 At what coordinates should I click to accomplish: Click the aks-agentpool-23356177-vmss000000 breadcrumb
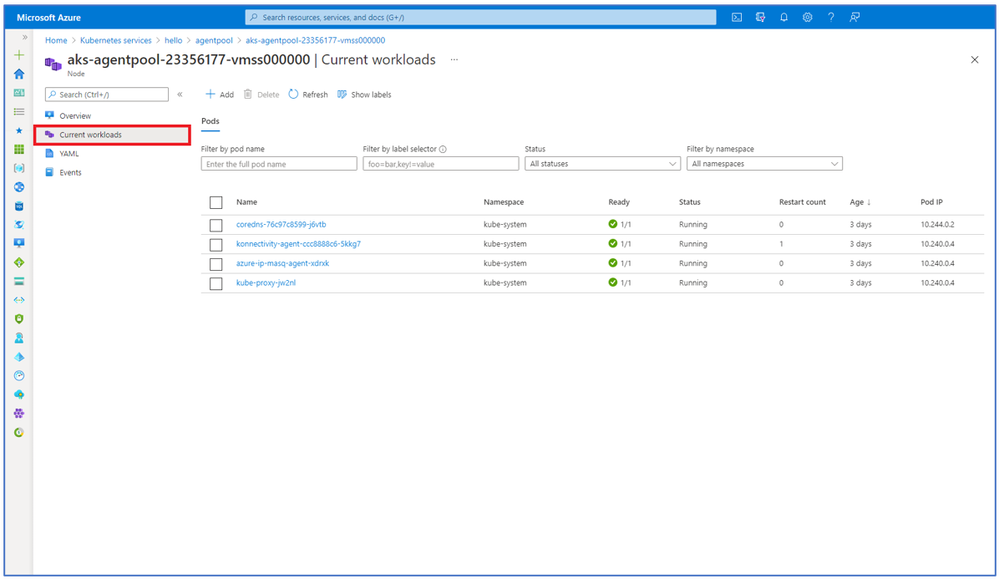coord(315,40)
